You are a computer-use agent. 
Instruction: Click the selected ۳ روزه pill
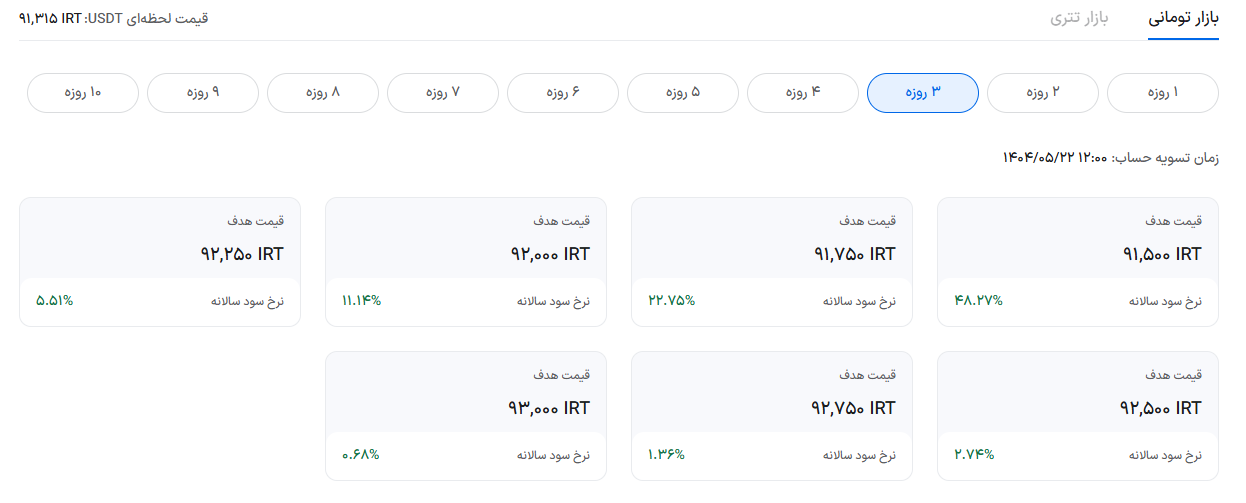click(922, 93)
